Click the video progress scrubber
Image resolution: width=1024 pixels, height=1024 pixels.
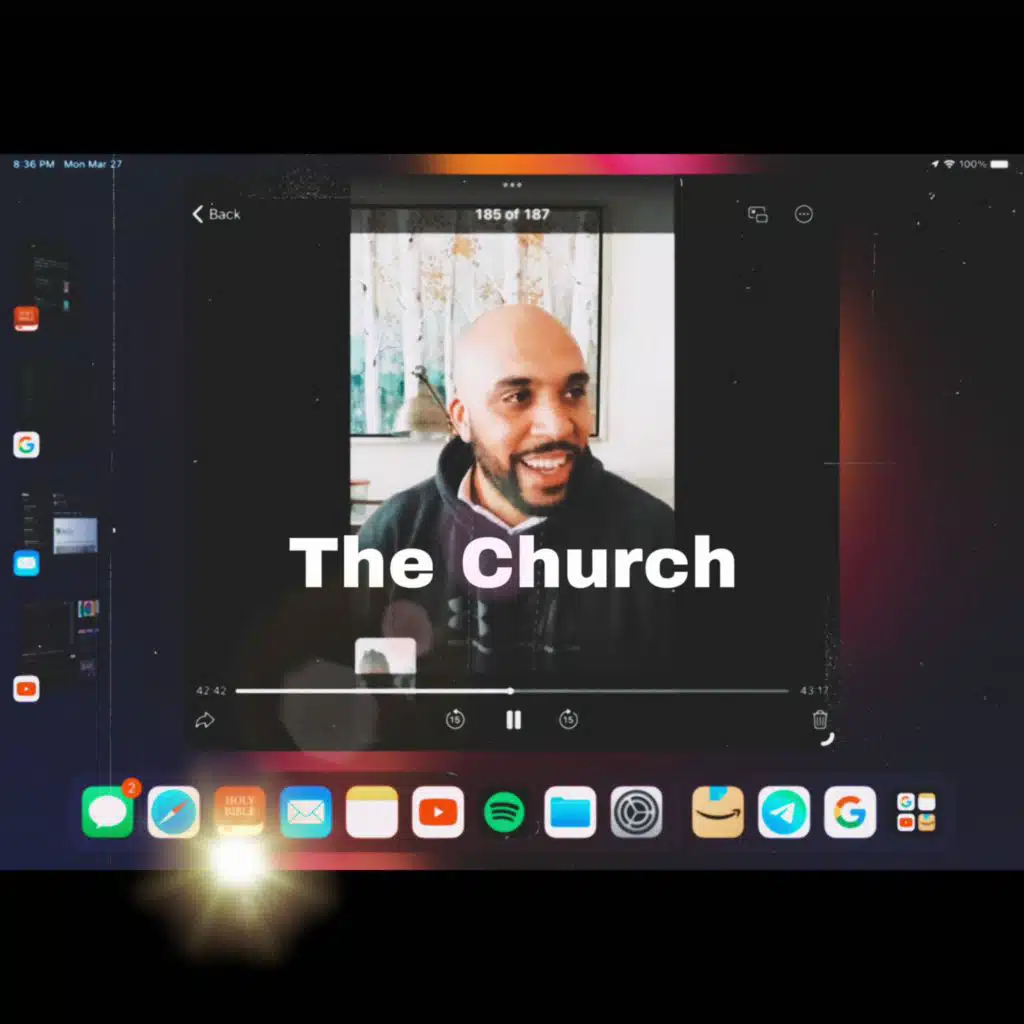pos(510,691)
